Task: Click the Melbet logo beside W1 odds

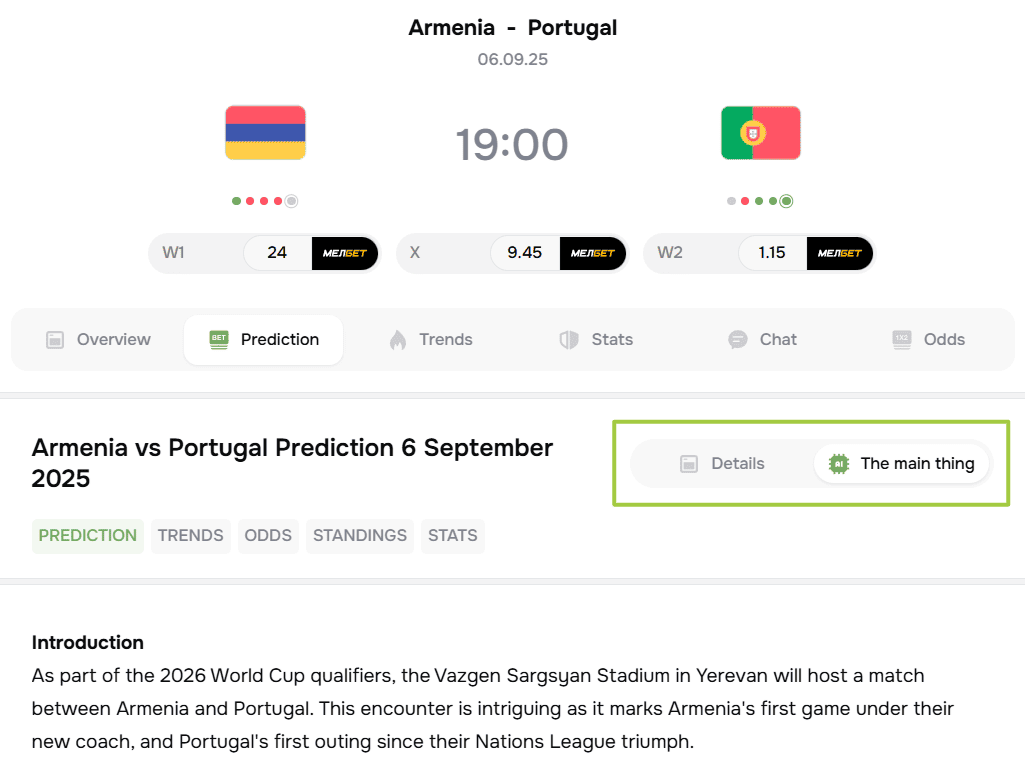Action: point(345,253)
